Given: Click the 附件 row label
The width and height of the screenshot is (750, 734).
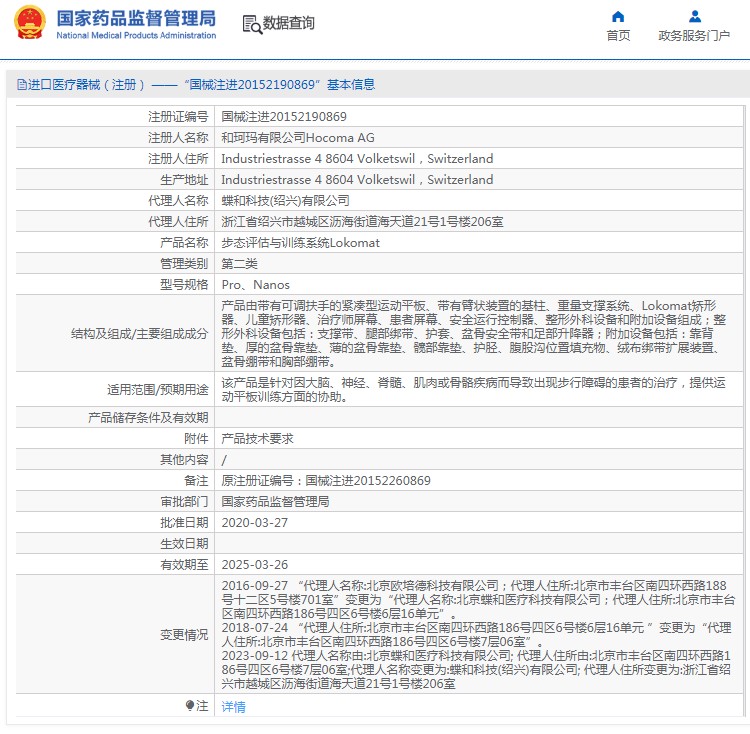Looking at the screenshot, I should pos(196,438).
